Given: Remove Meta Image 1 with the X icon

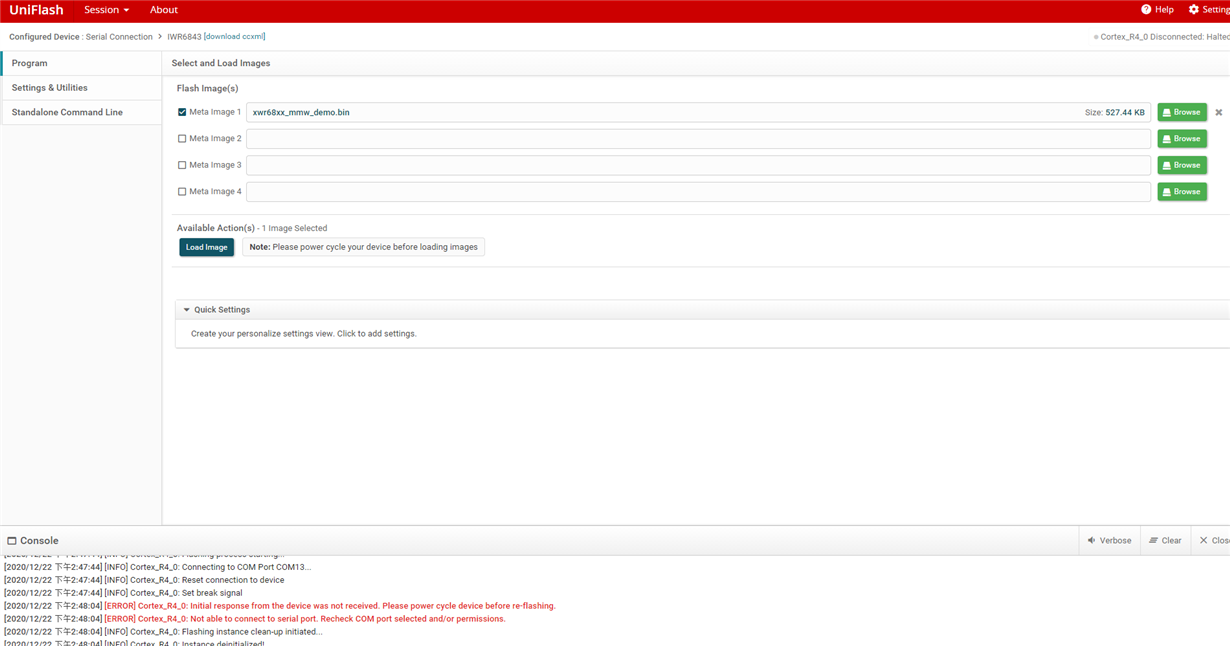Looking at the screenshot, I should [x=1218, y=113].
